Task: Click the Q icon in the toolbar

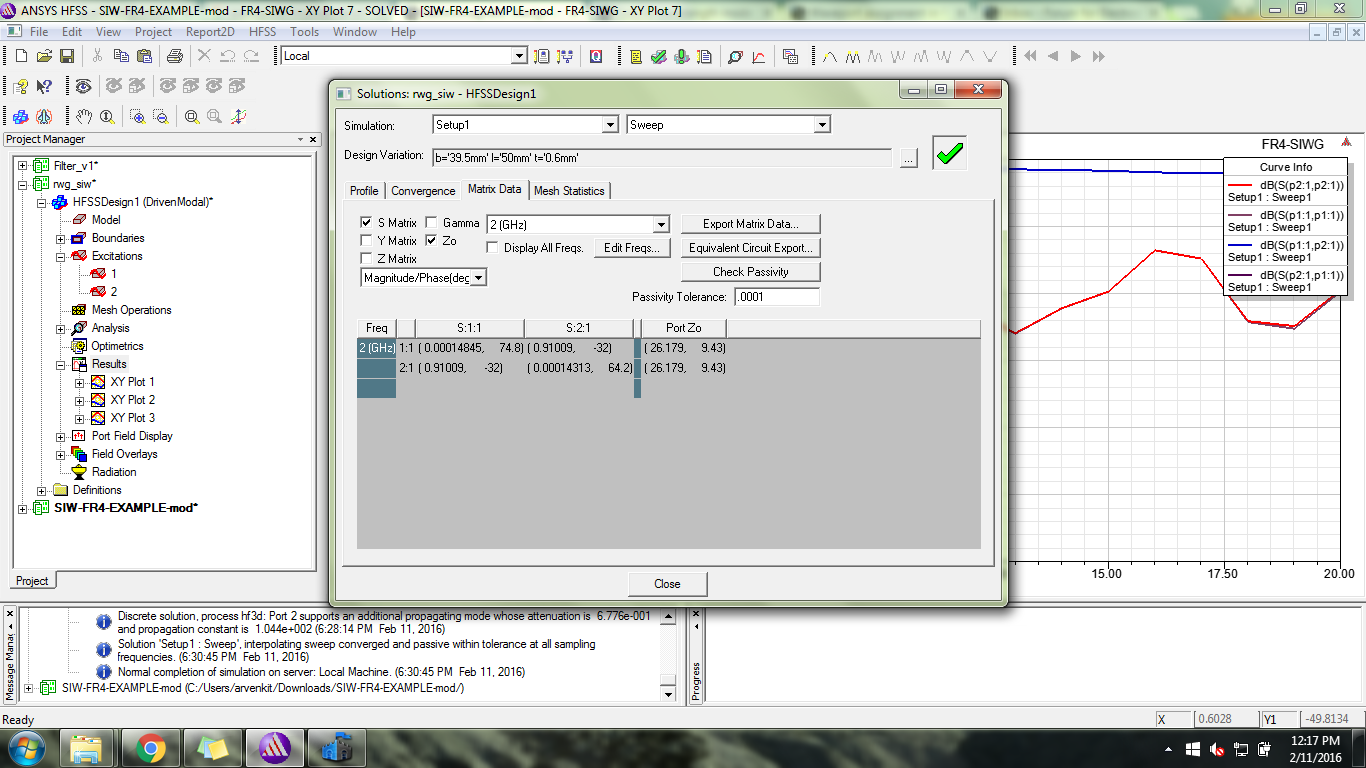Action: [596, 57]
